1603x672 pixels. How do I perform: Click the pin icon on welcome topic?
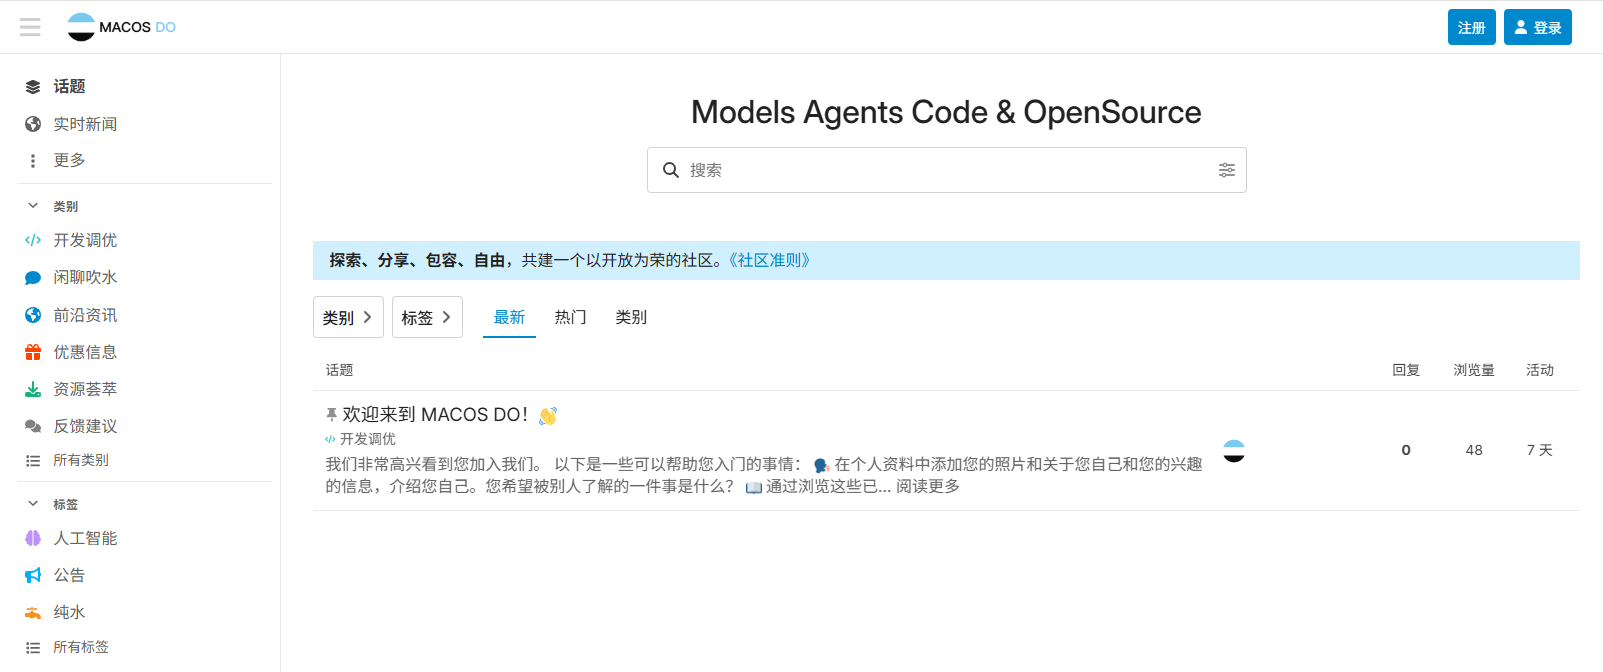(331, 414)
